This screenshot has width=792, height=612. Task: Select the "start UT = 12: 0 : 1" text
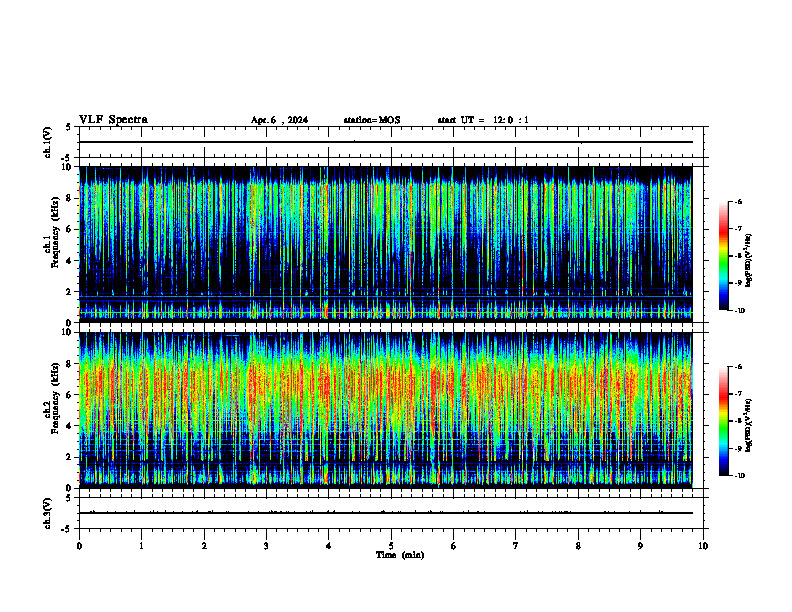(x=483, y=120)
